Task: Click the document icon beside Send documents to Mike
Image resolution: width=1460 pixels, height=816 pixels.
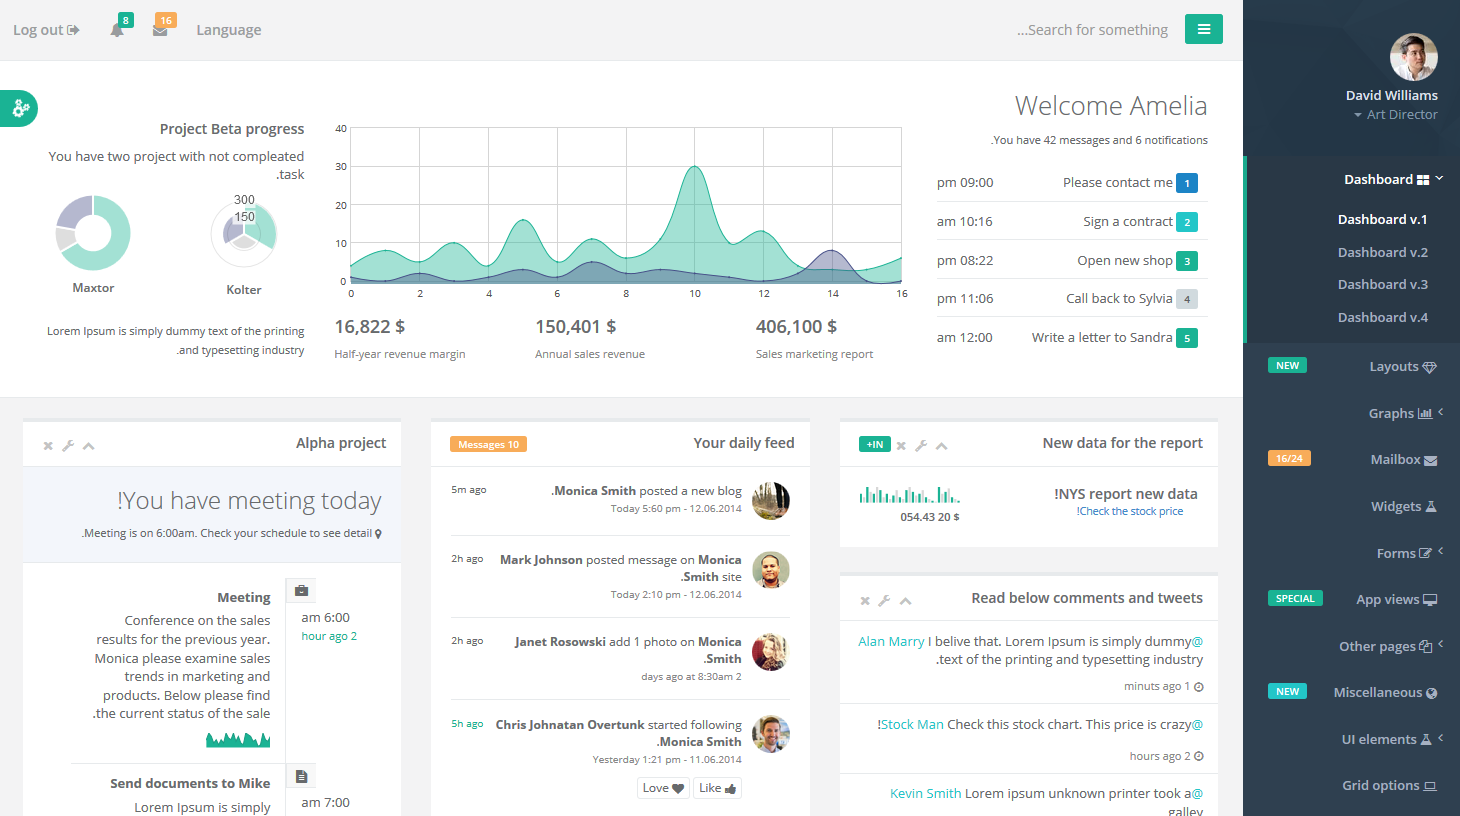Action: pos(301,775)
